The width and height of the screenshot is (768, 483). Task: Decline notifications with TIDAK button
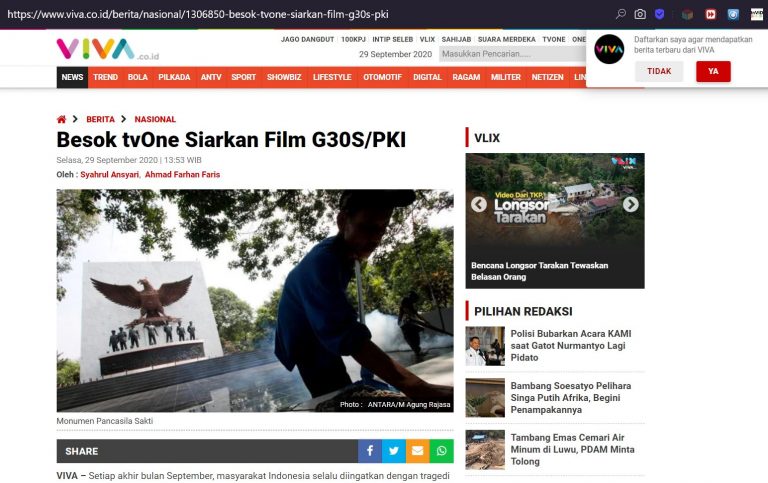click(659, 72)
